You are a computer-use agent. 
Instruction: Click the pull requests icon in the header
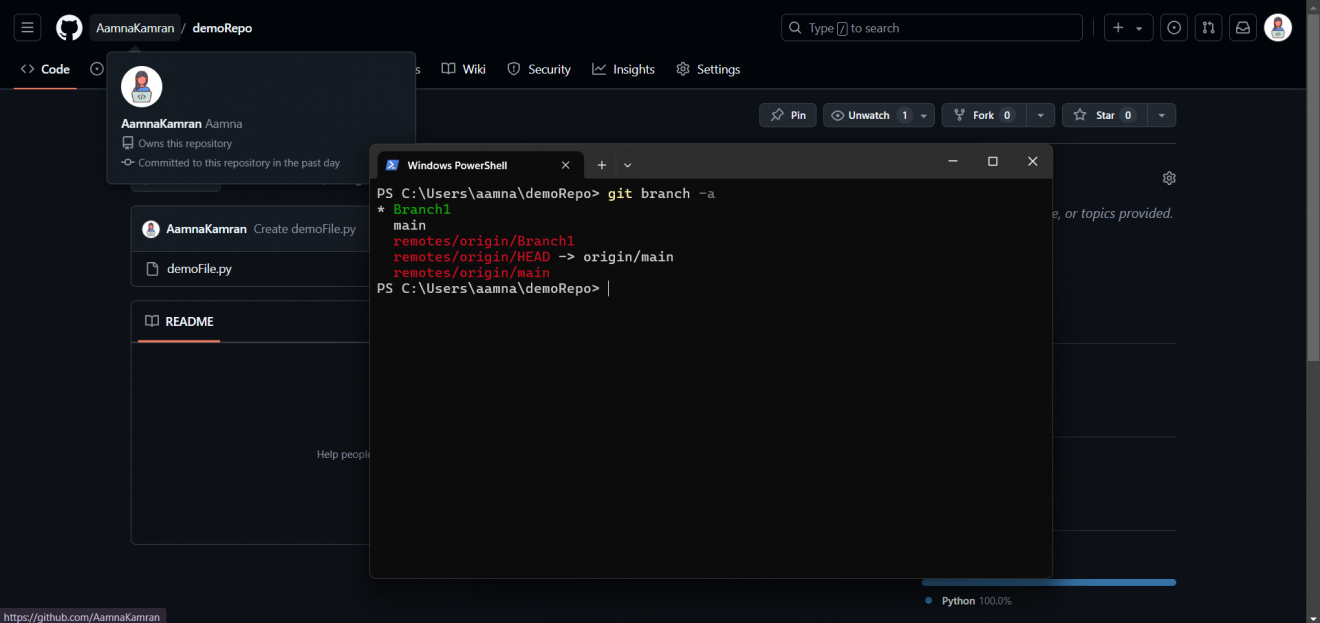tap(1208, 27)
